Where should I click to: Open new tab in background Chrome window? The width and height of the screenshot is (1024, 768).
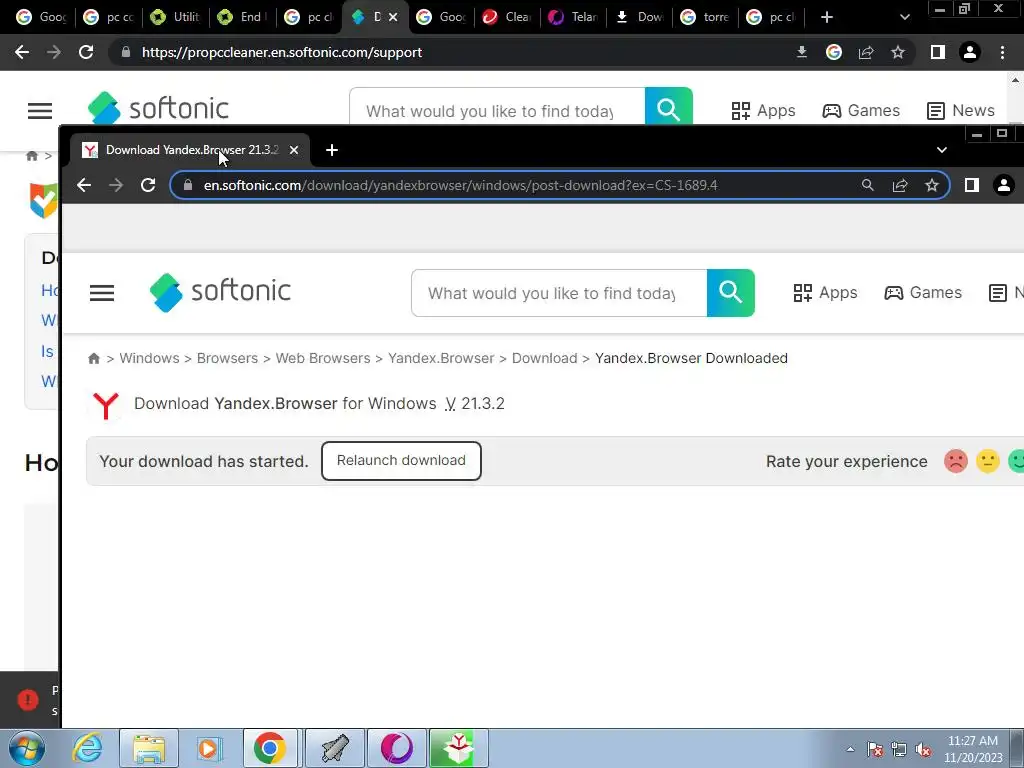pyautogui.click(x=827, y=17)
